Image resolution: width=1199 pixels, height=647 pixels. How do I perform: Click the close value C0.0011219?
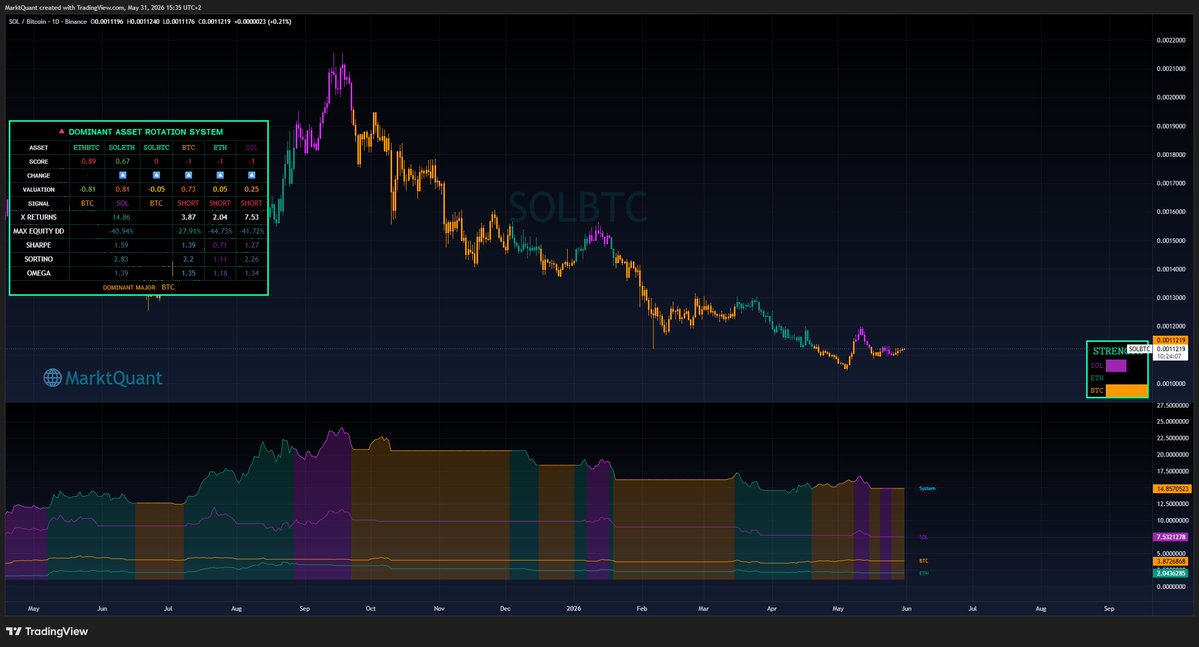tap(215, 21)
